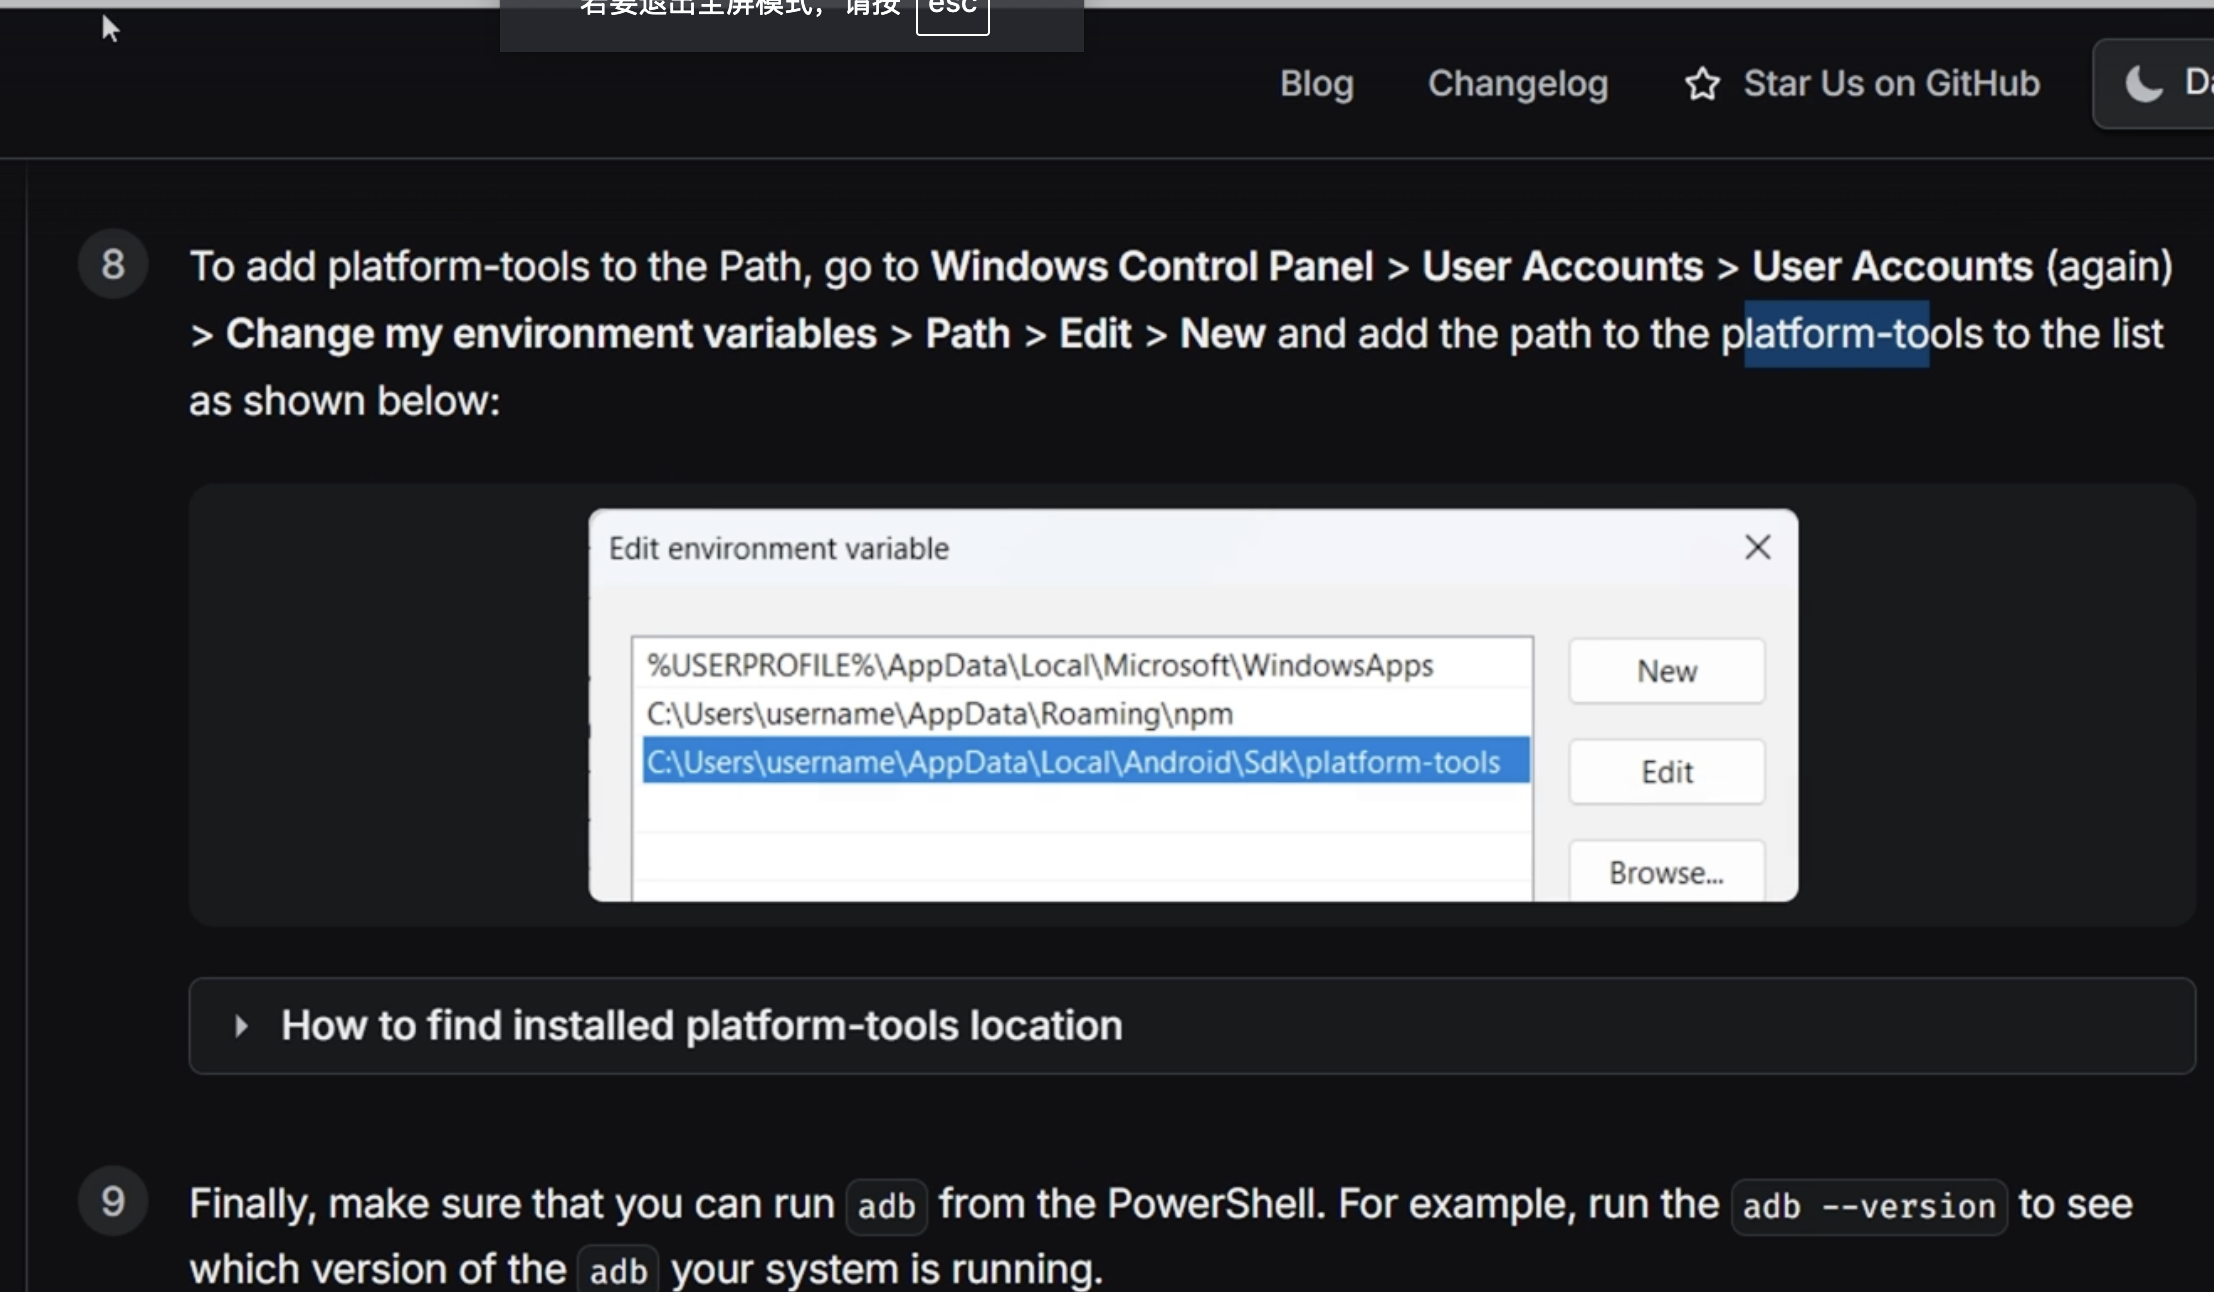Click the moon icon for dark mode
Screen dimensions: 2214x1292
tap(2143, 84)
